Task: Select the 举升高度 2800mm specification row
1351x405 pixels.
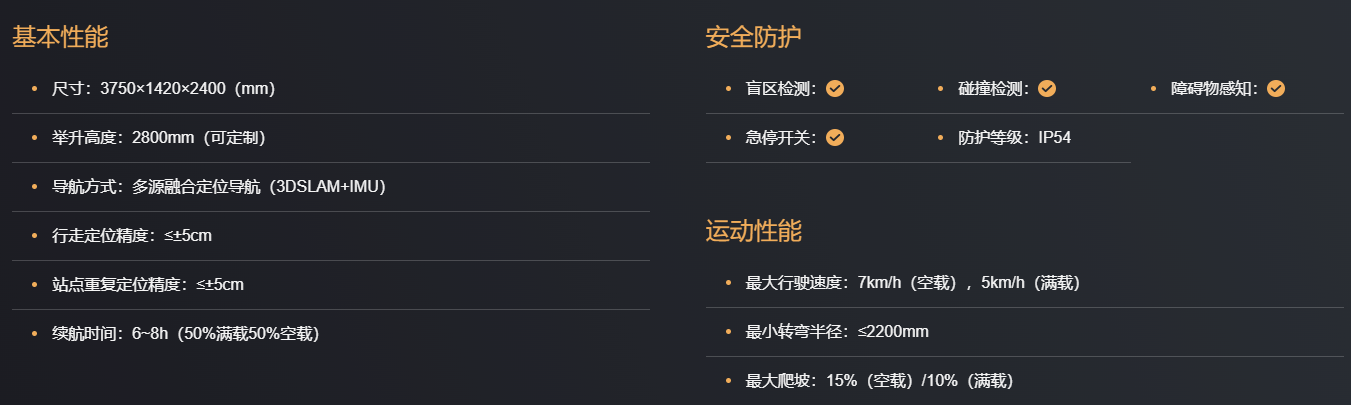Action: pos(158,138)
